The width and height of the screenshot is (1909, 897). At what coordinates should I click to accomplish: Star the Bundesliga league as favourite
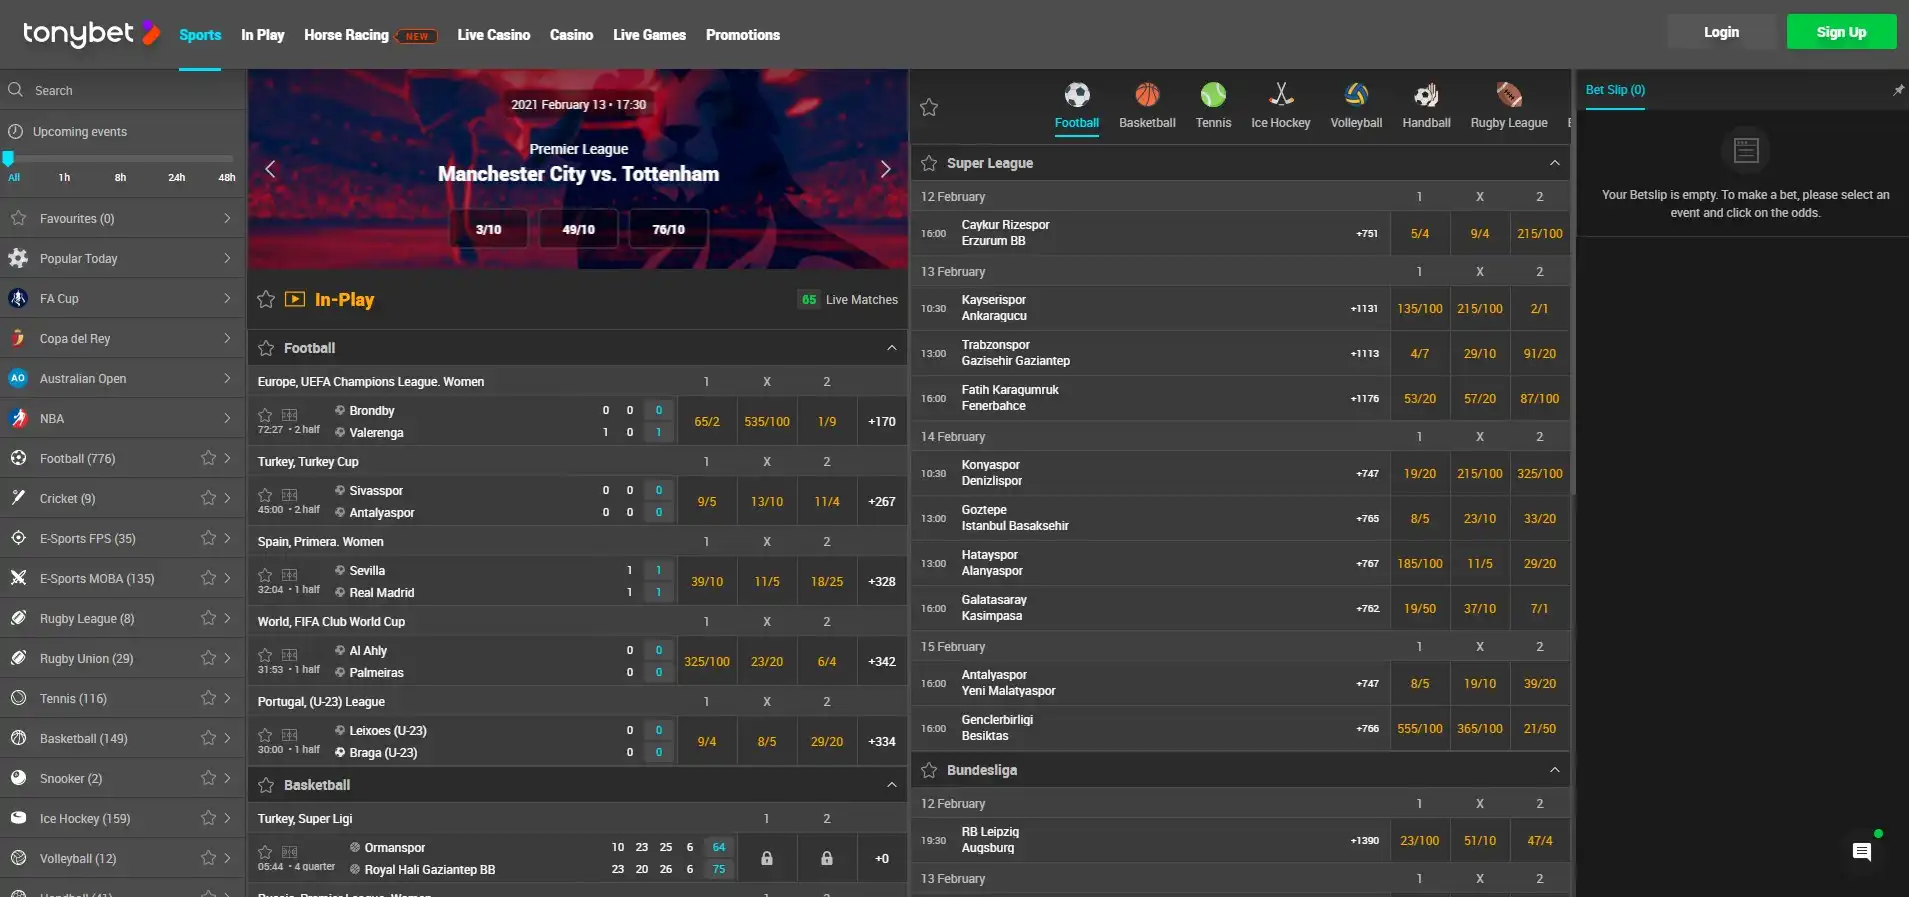pos(929,770)
